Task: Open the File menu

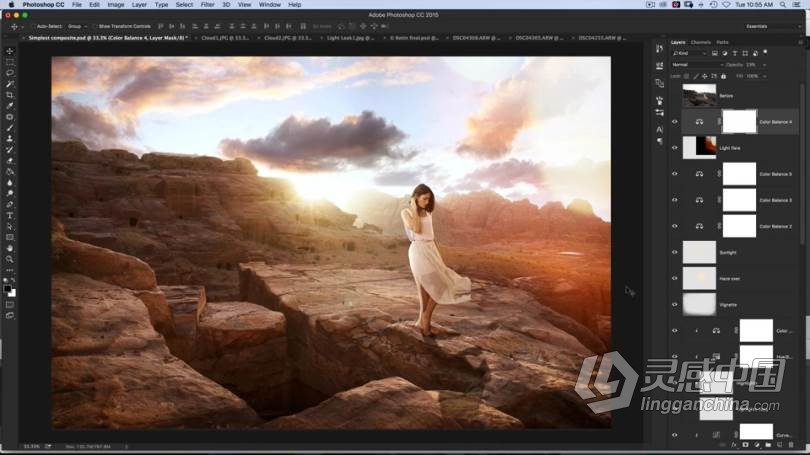Action: tap(76, 5)
